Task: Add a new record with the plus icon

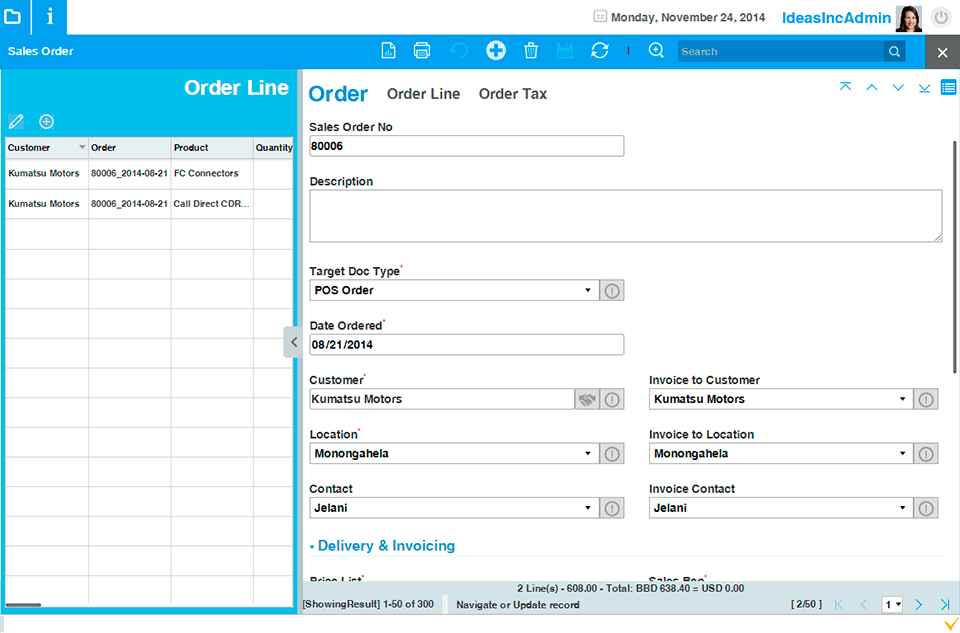Action: coord(496,51)
